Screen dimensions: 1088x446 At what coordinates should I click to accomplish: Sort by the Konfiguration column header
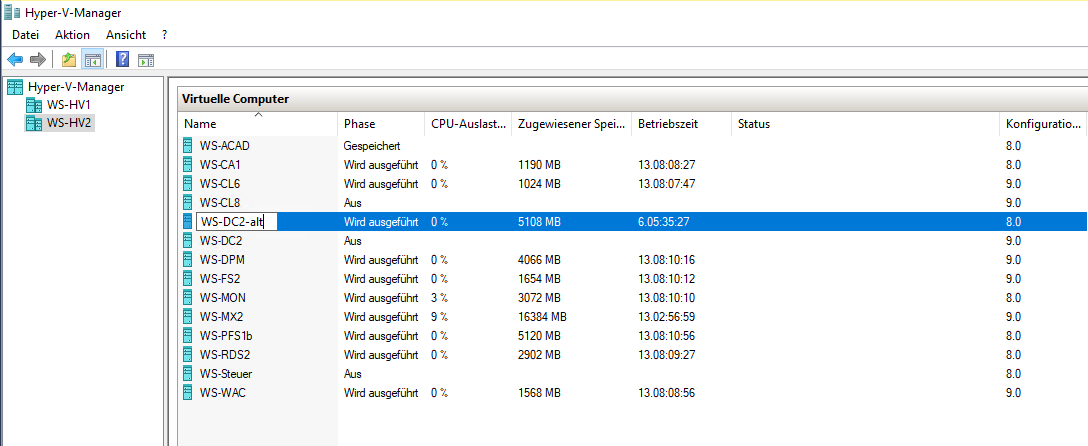(x=1044, y=124)
